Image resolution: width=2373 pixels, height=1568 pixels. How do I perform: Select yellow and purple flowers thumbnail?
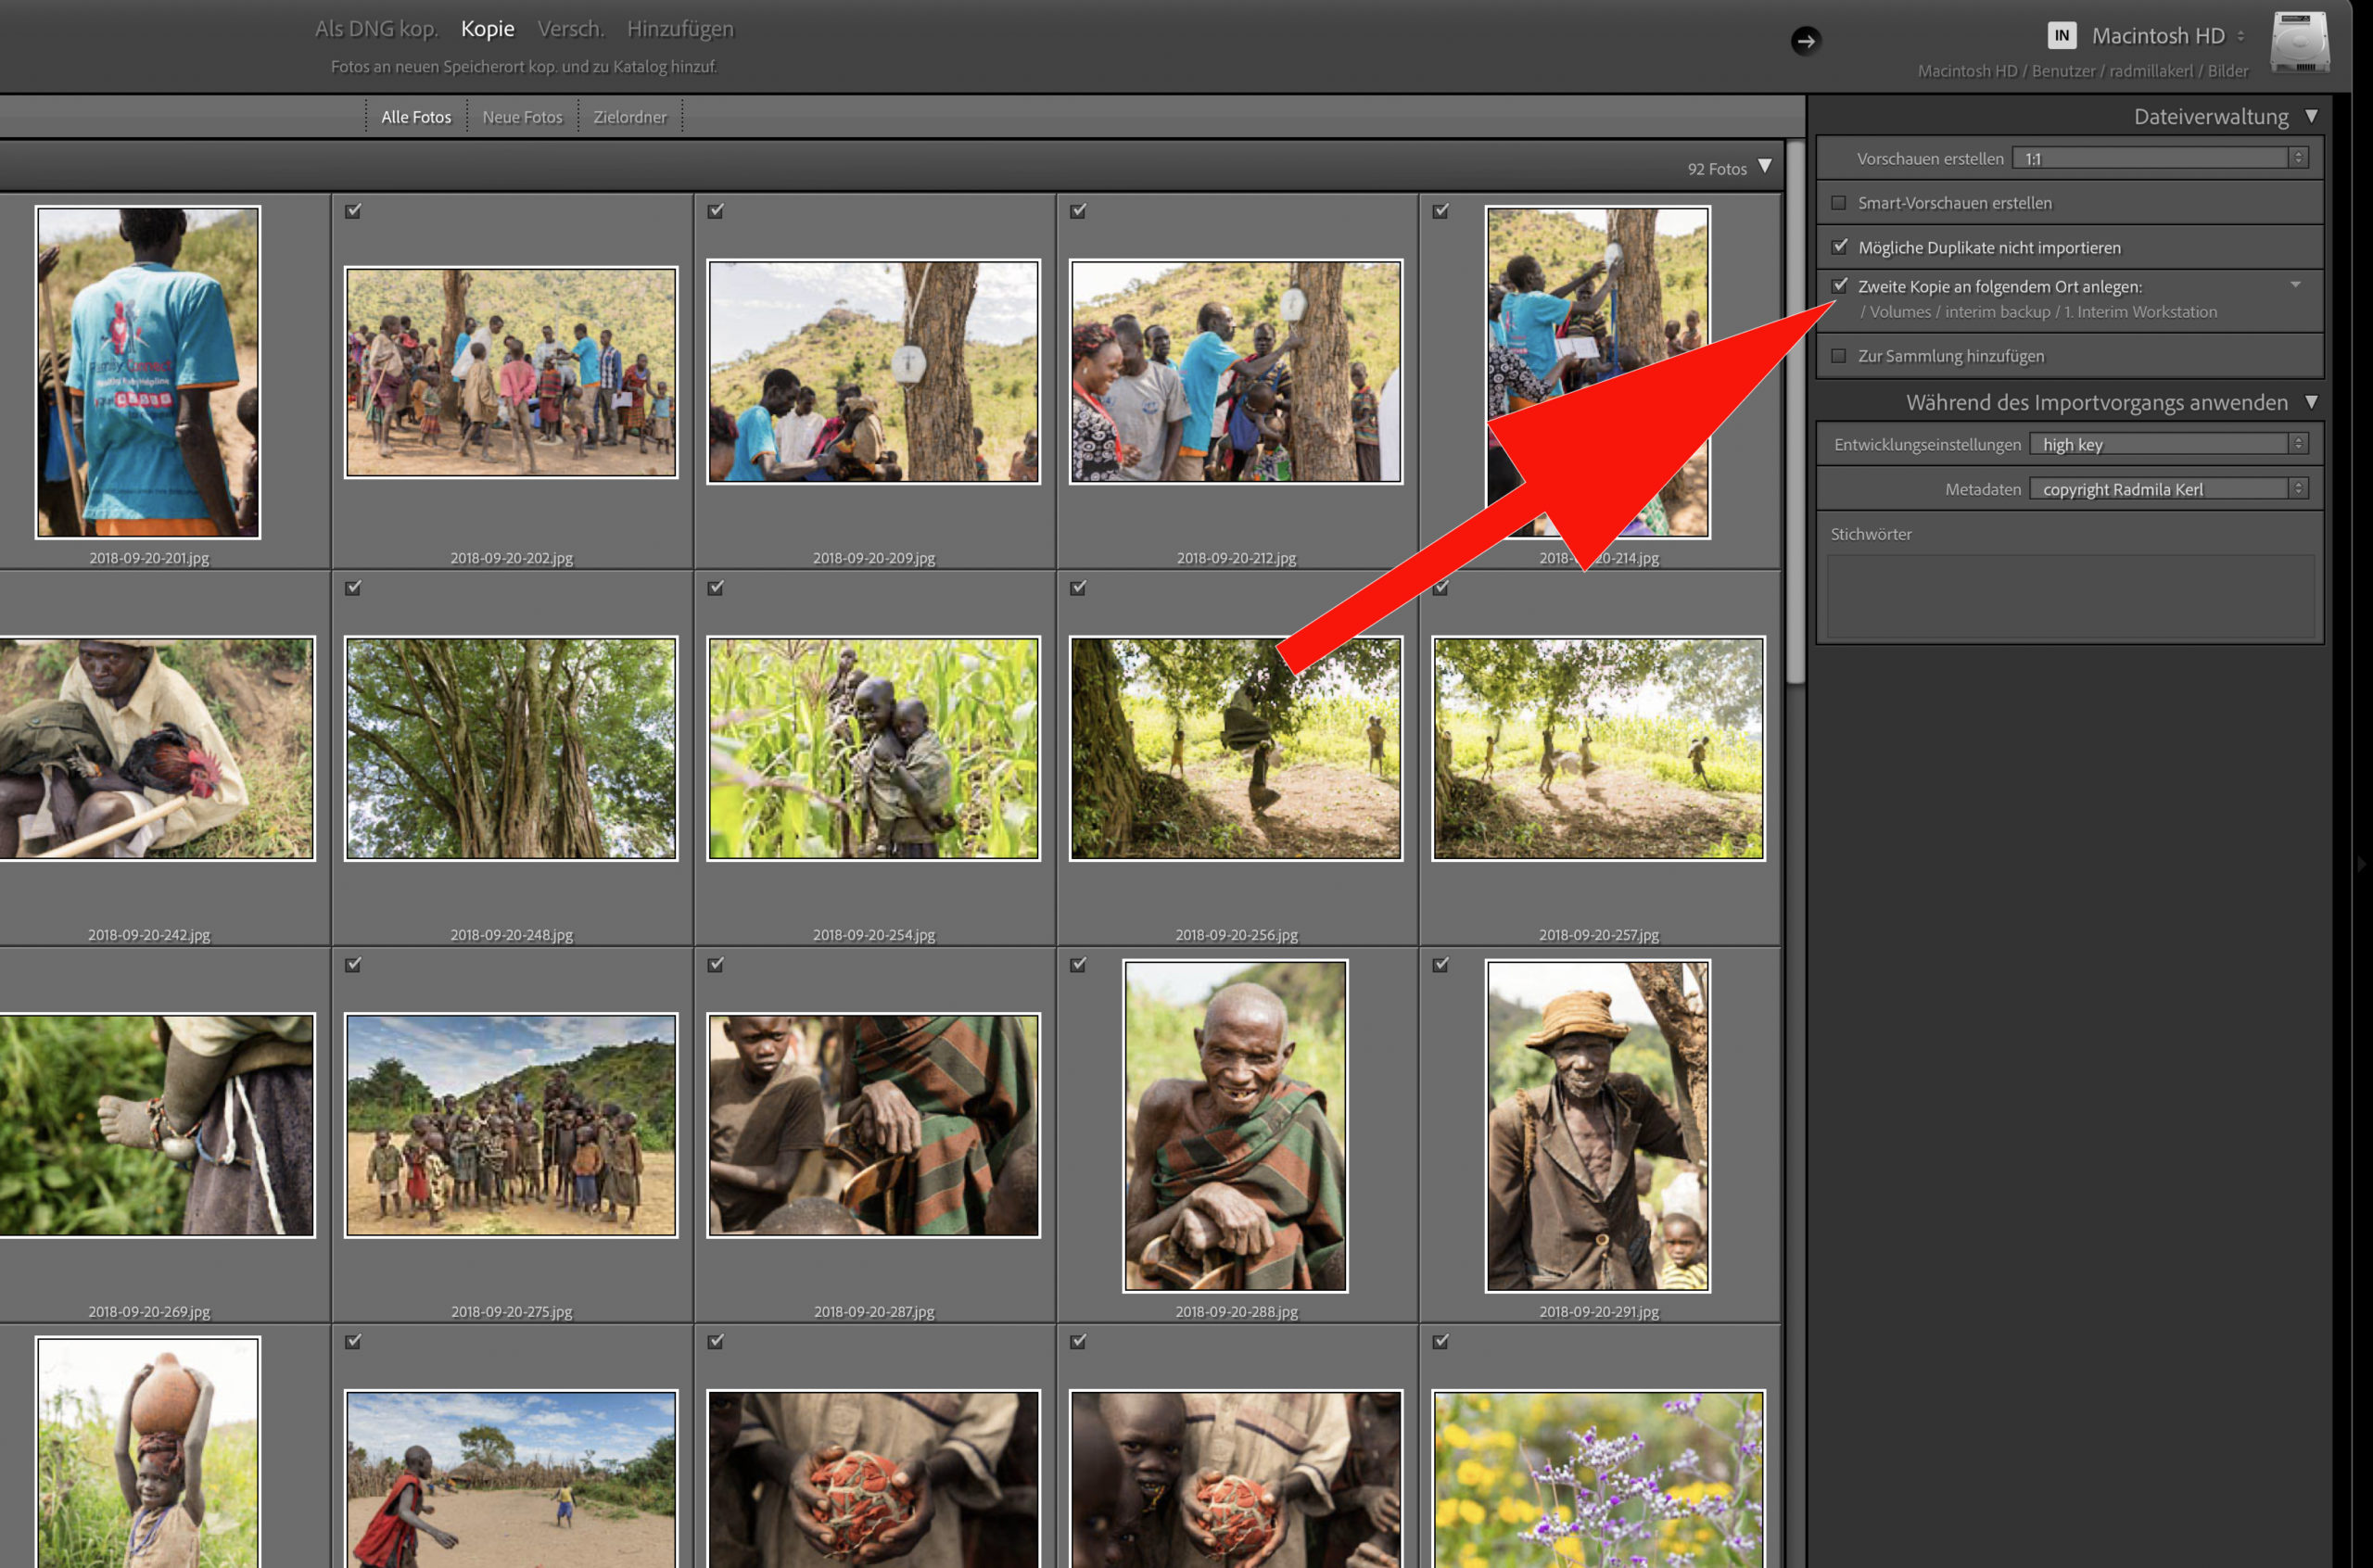(x=1598, y=1479)
